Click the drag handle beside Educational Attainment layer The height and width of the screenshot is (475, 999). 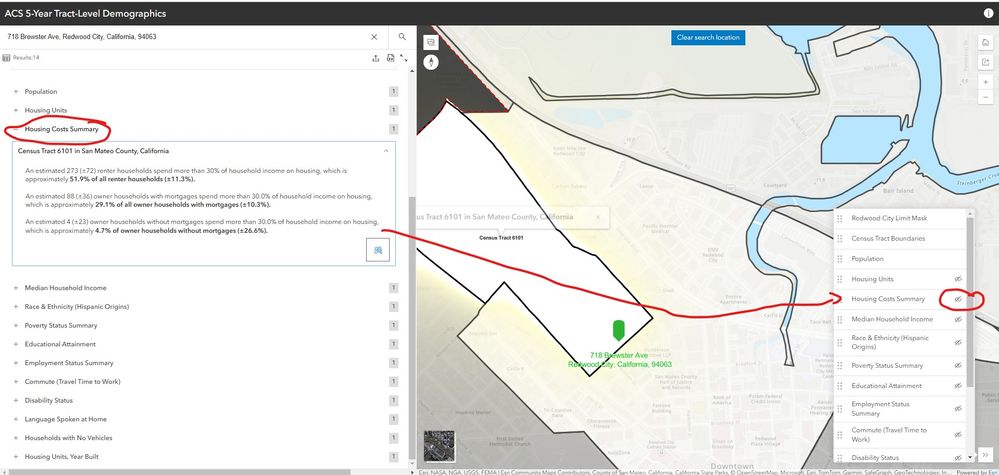coord(840,386)
